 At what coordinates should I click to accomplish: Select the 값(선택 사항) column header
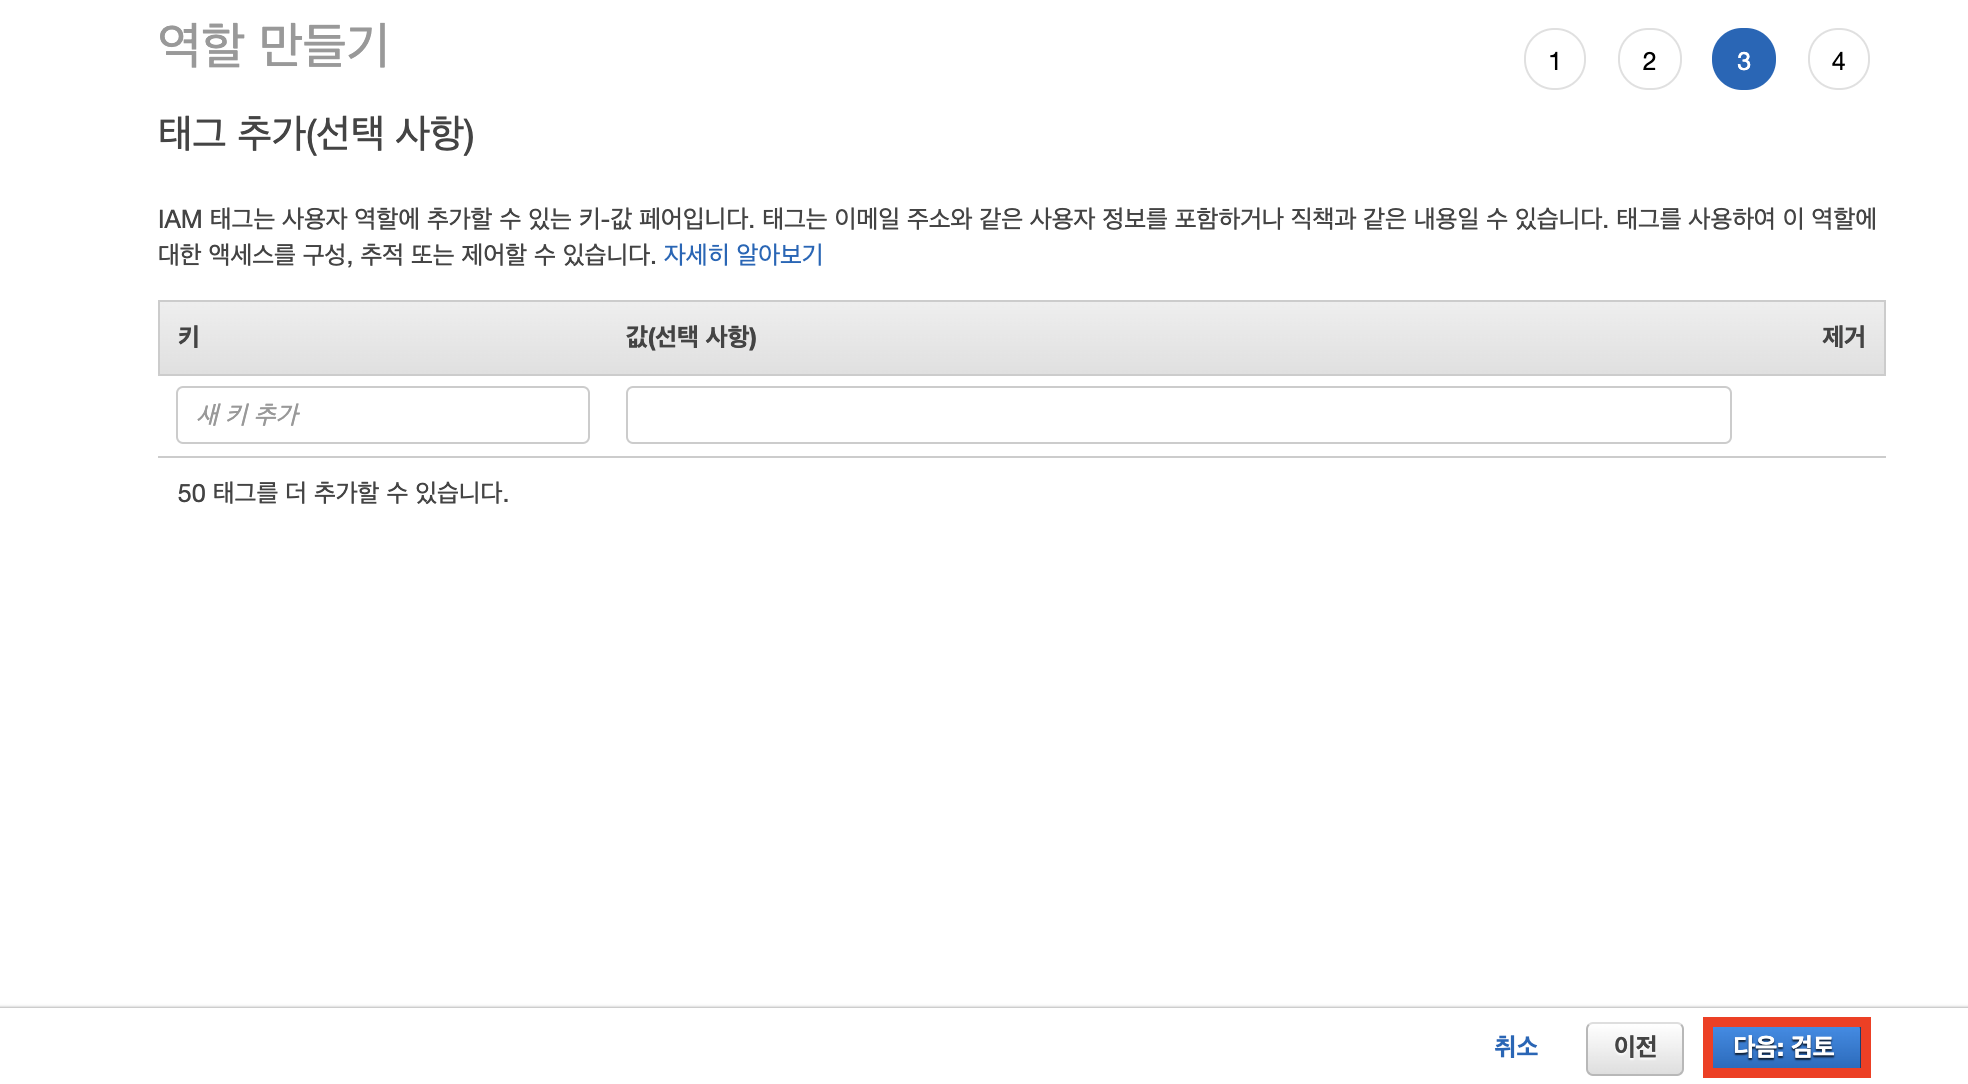(x=691, y=337)
